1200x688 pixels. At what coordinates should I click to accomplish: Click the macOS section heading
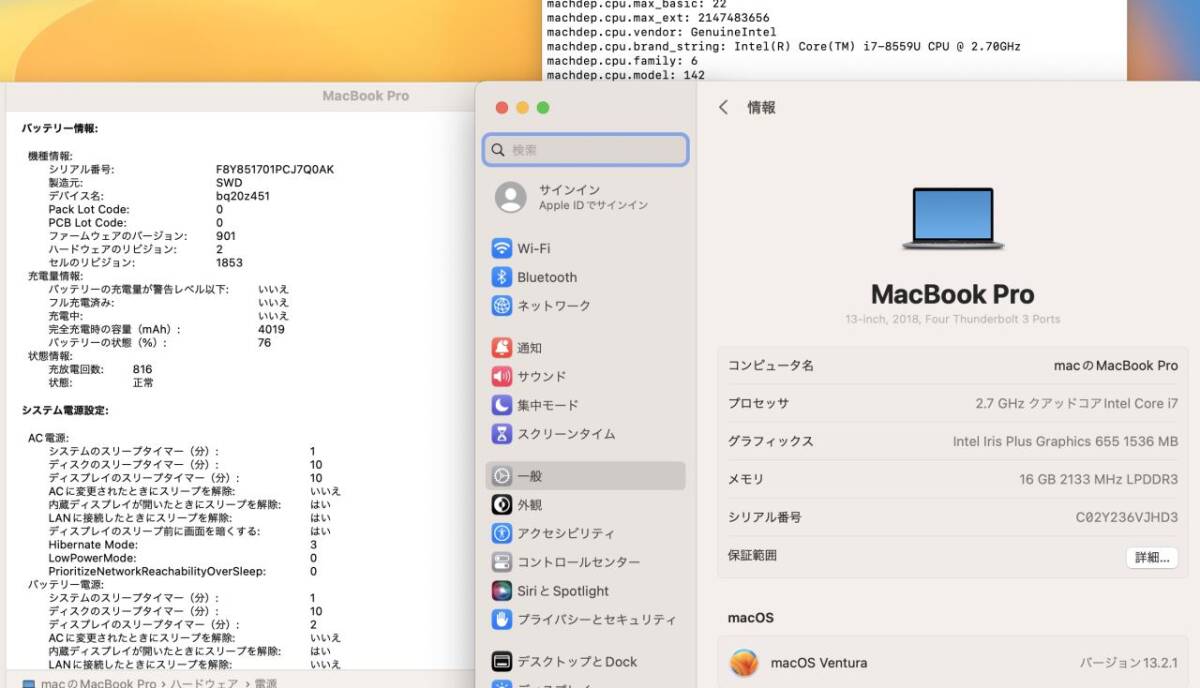[750, 618]
